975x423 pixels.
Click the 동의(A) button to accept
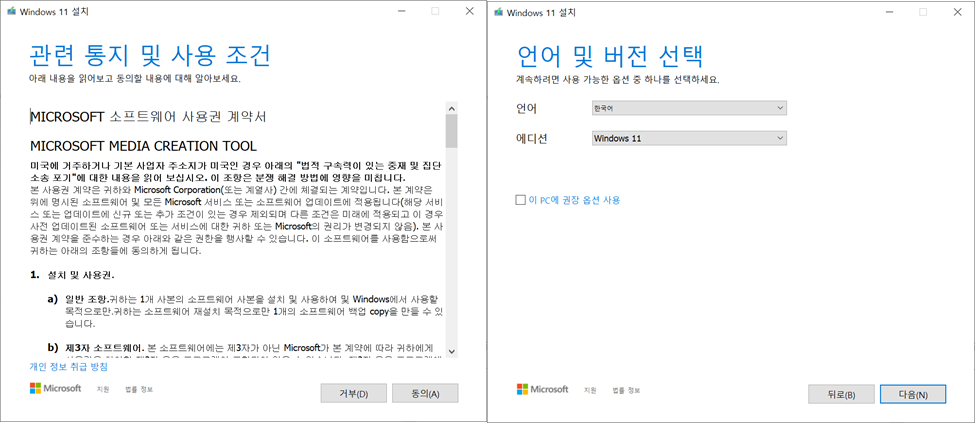(426, 394)
